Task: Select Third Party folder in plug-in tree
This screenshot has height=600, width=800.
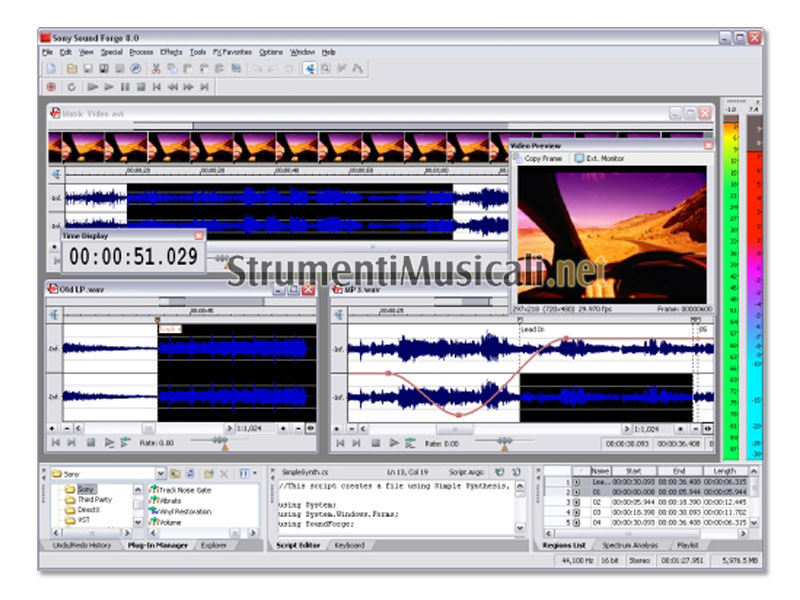Action: [96, 499]
